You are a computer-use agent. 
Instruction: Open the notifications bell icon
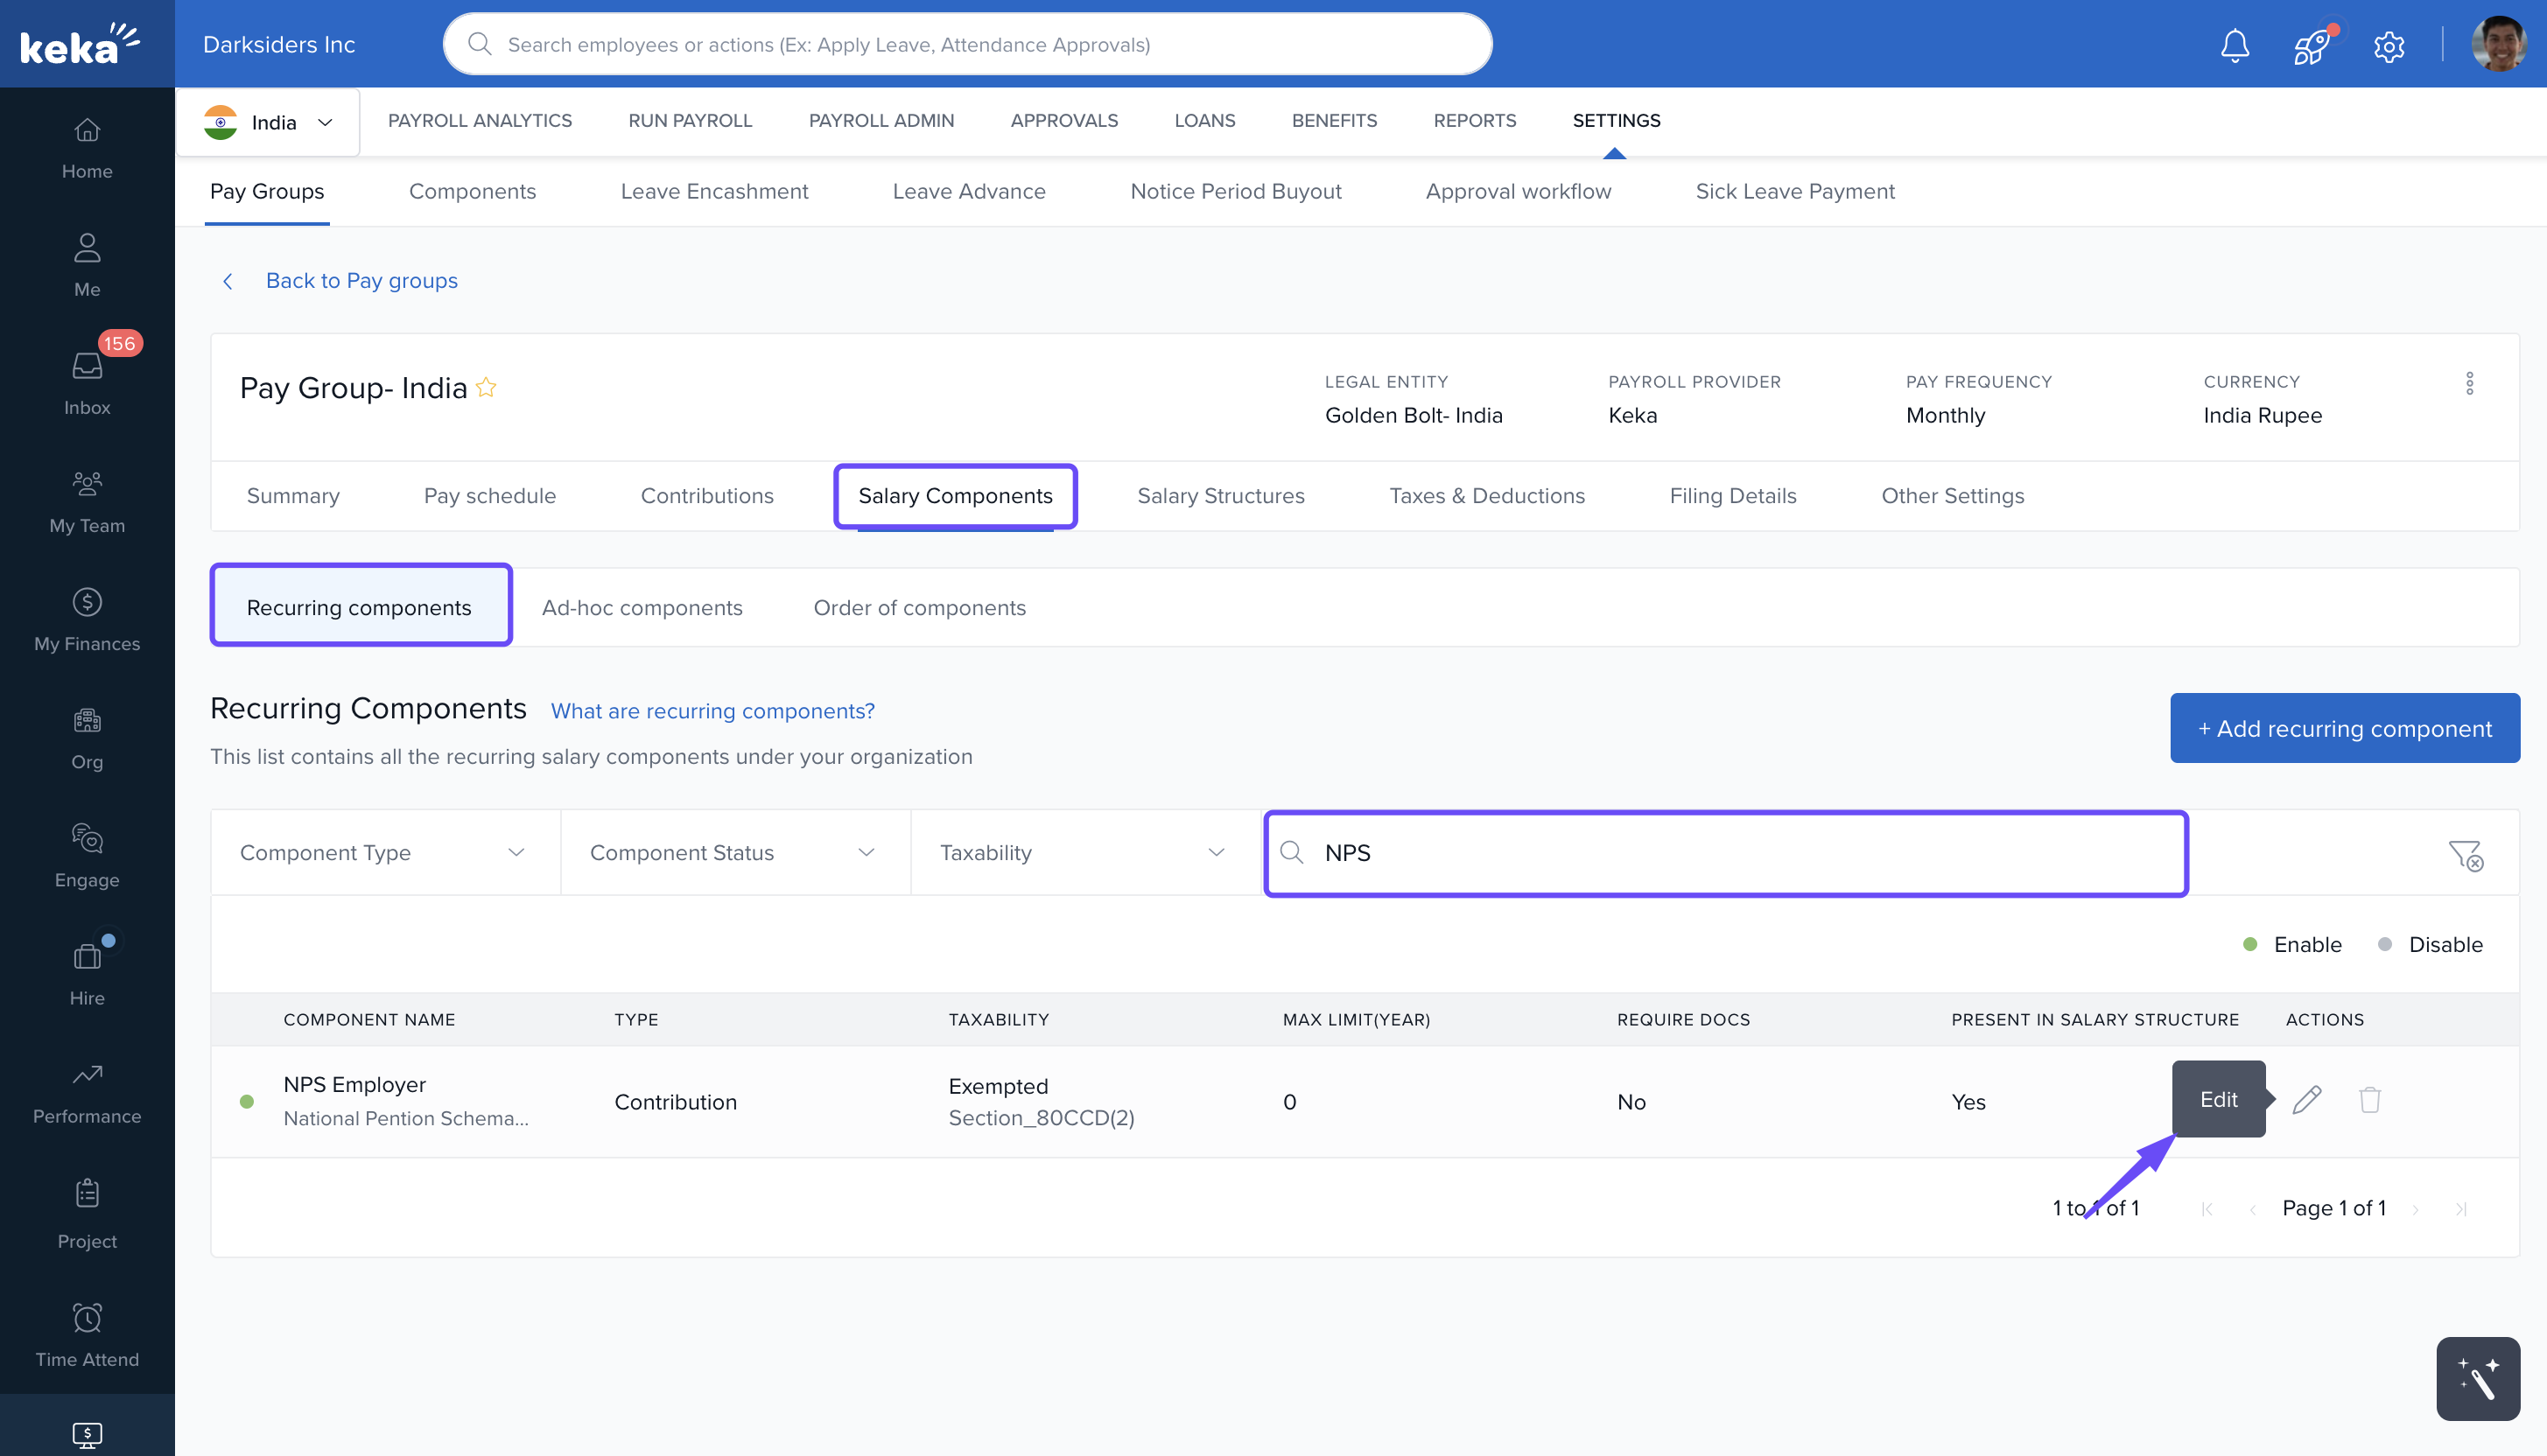tap(2234, 45)
